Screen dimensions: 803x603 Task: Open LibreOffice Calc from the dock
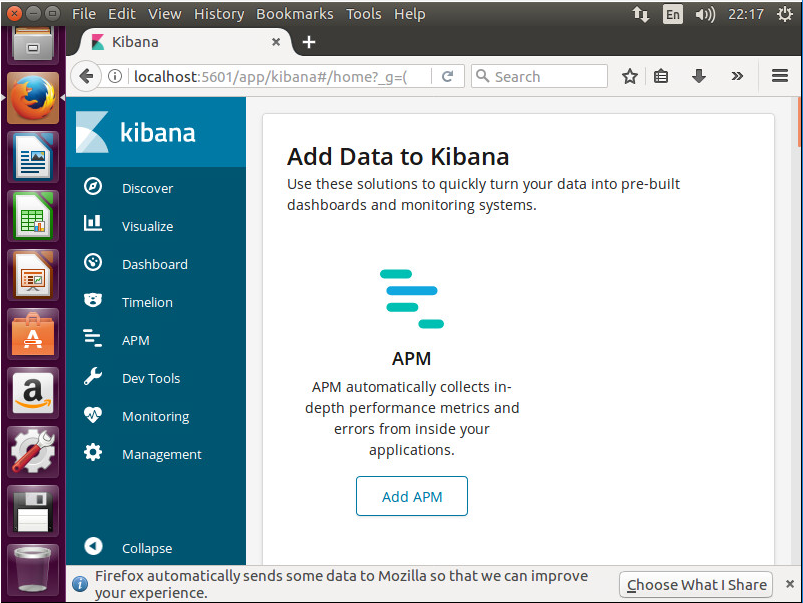click(33, 216)
